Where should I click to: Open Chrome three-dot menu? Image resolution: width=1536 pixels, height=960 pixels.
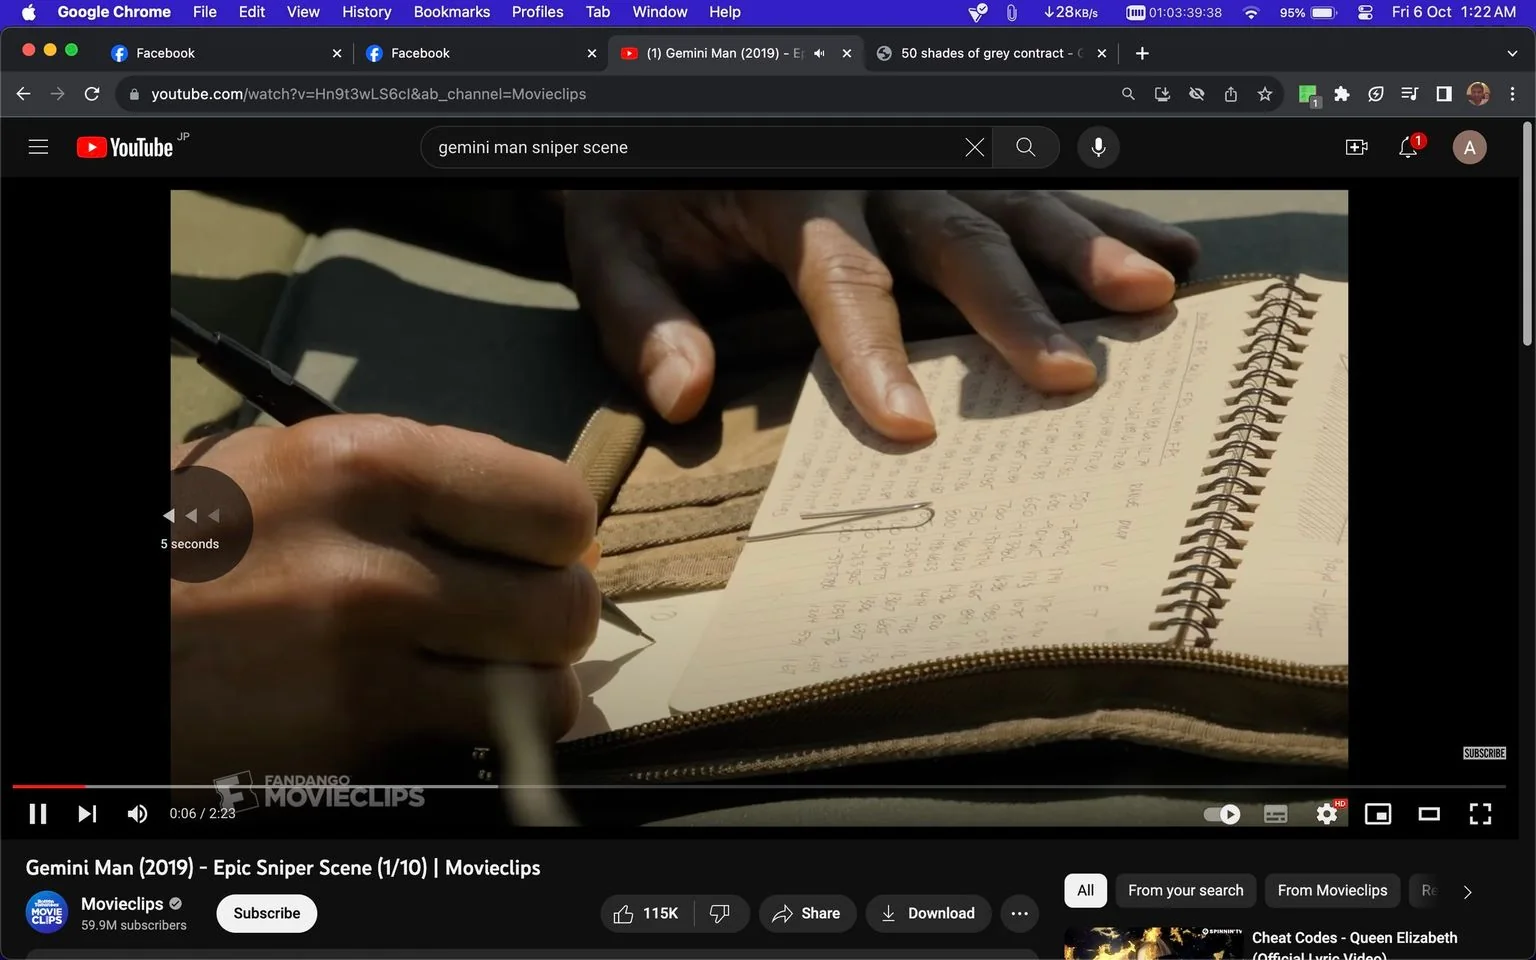[x=1512, y=94]
